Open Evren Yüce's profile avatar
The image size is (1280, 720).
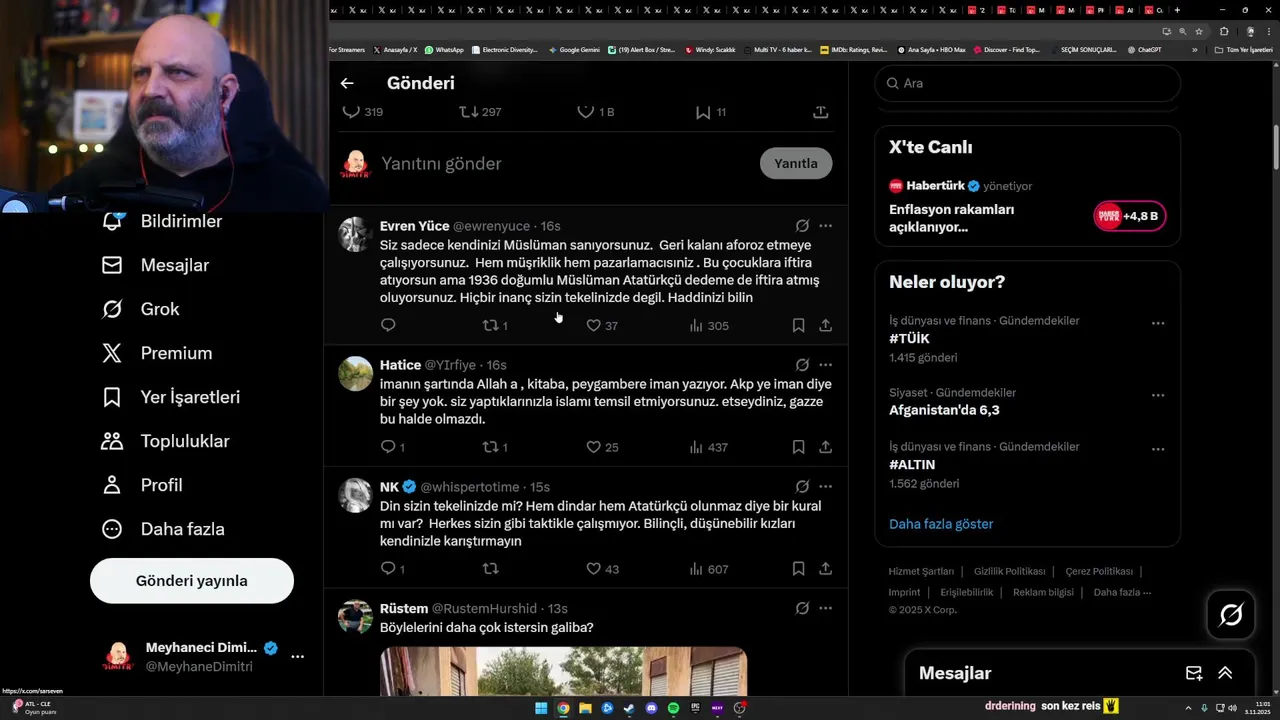click(x=355, y=234)
